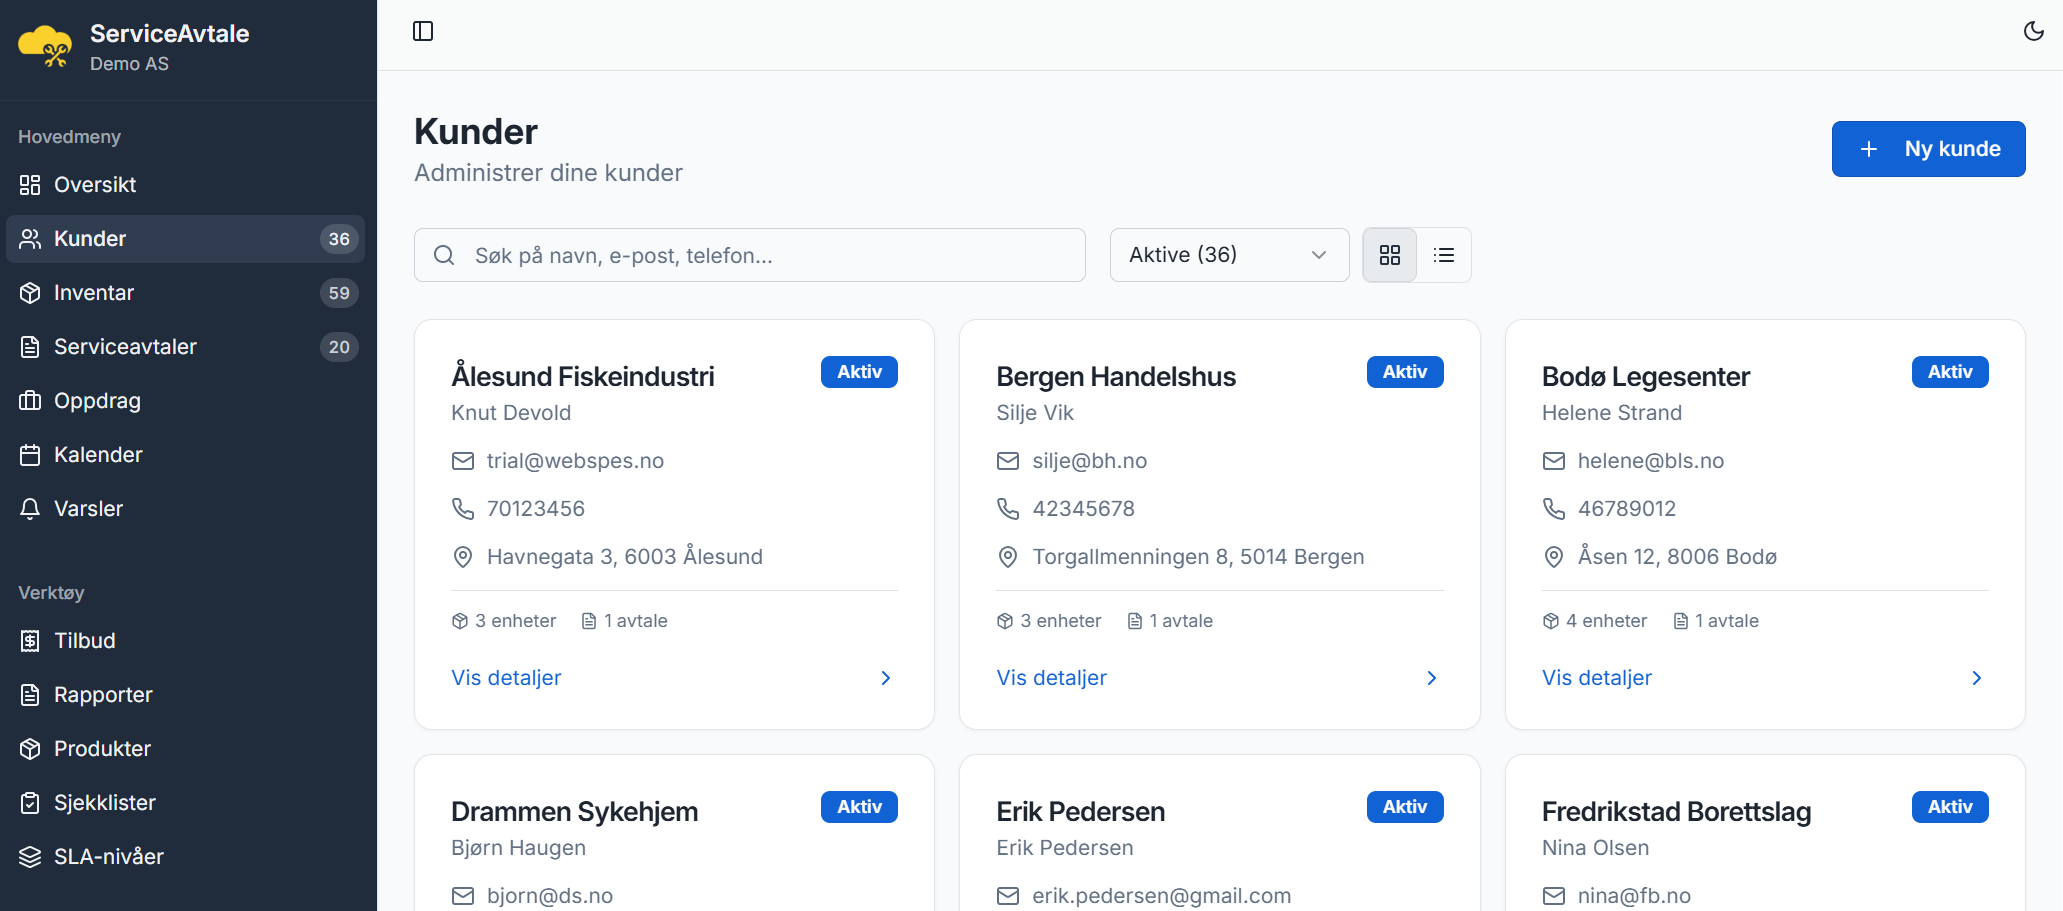Switch to list view layout

point(1443,255)
